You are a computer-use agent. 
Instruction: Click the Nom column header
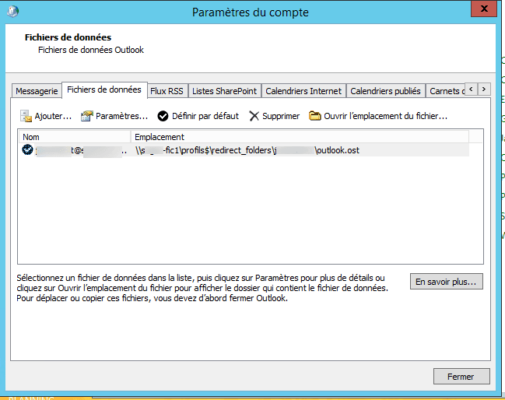click(74, 137)
